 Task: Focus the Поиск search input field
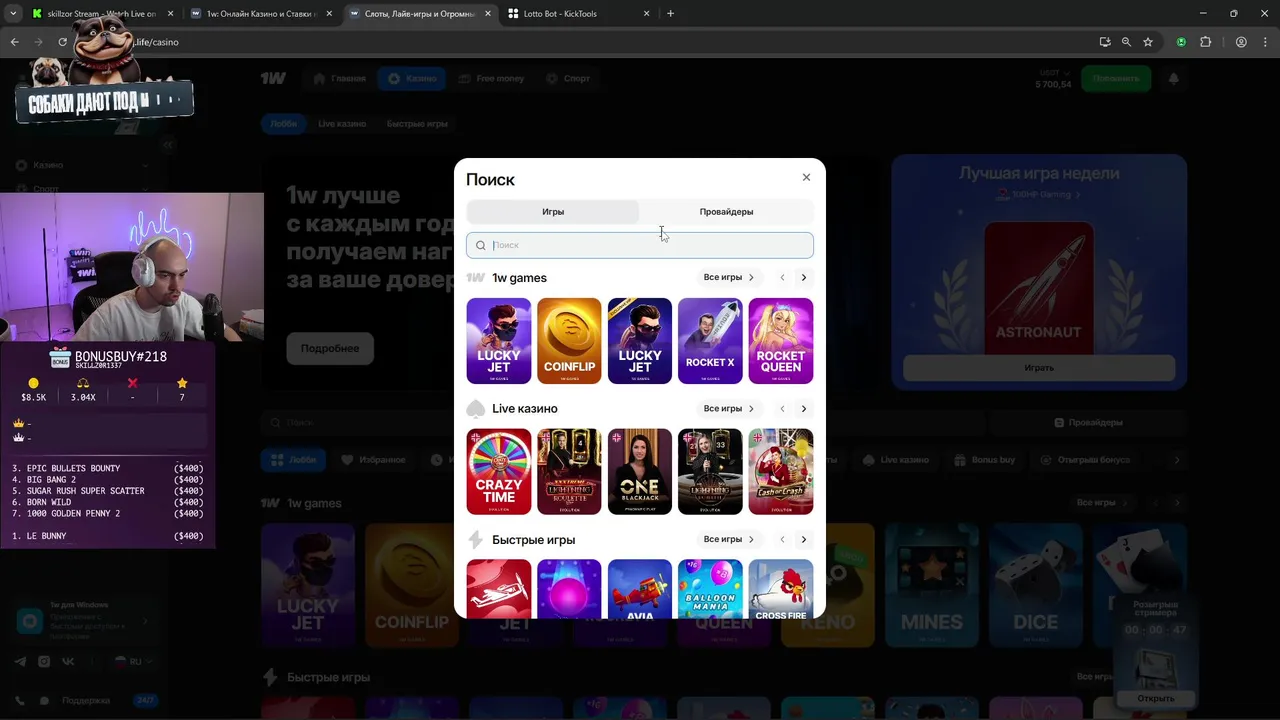(x=640, y=245)
